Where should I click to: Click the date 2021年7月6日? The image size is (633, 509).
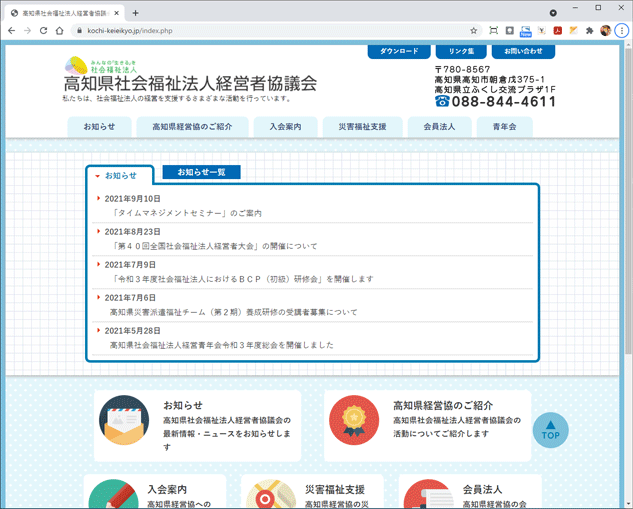pyautogui.click(x=130, y=298)
